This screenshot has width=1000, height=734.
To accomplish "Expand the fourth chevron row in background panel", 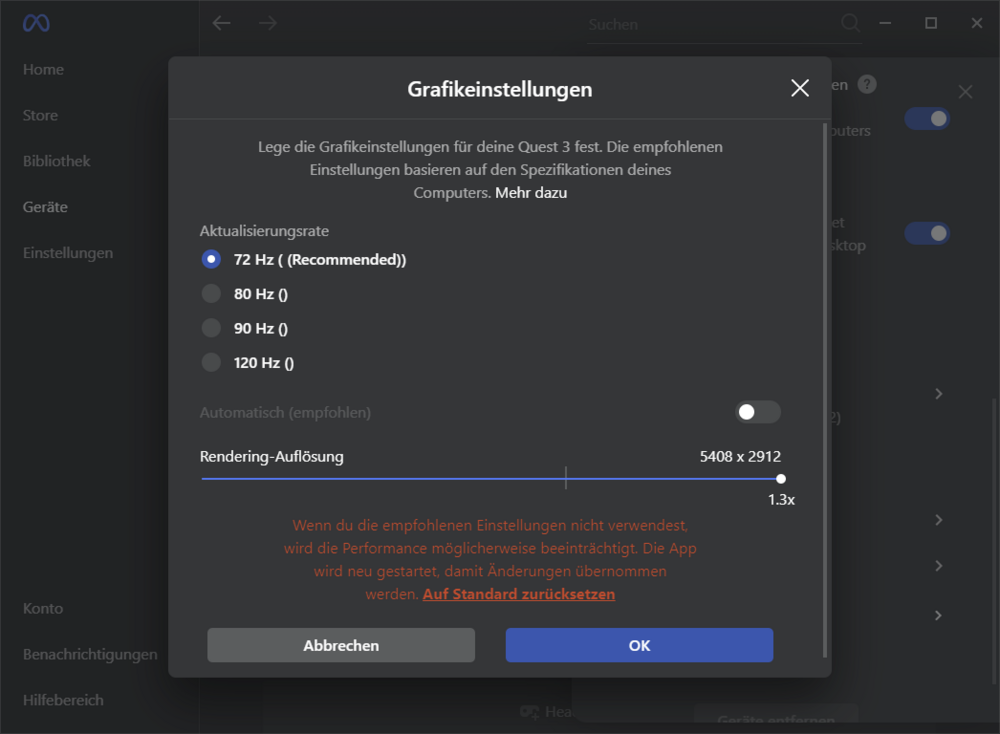I will pyautogui.click(x=938, y=615).
